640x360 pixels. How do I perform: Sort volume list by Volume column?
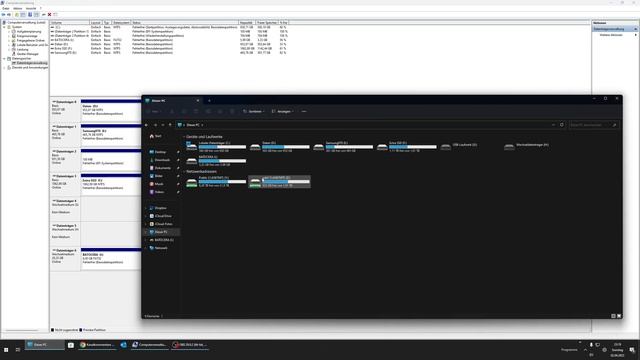tap(69, 22)
